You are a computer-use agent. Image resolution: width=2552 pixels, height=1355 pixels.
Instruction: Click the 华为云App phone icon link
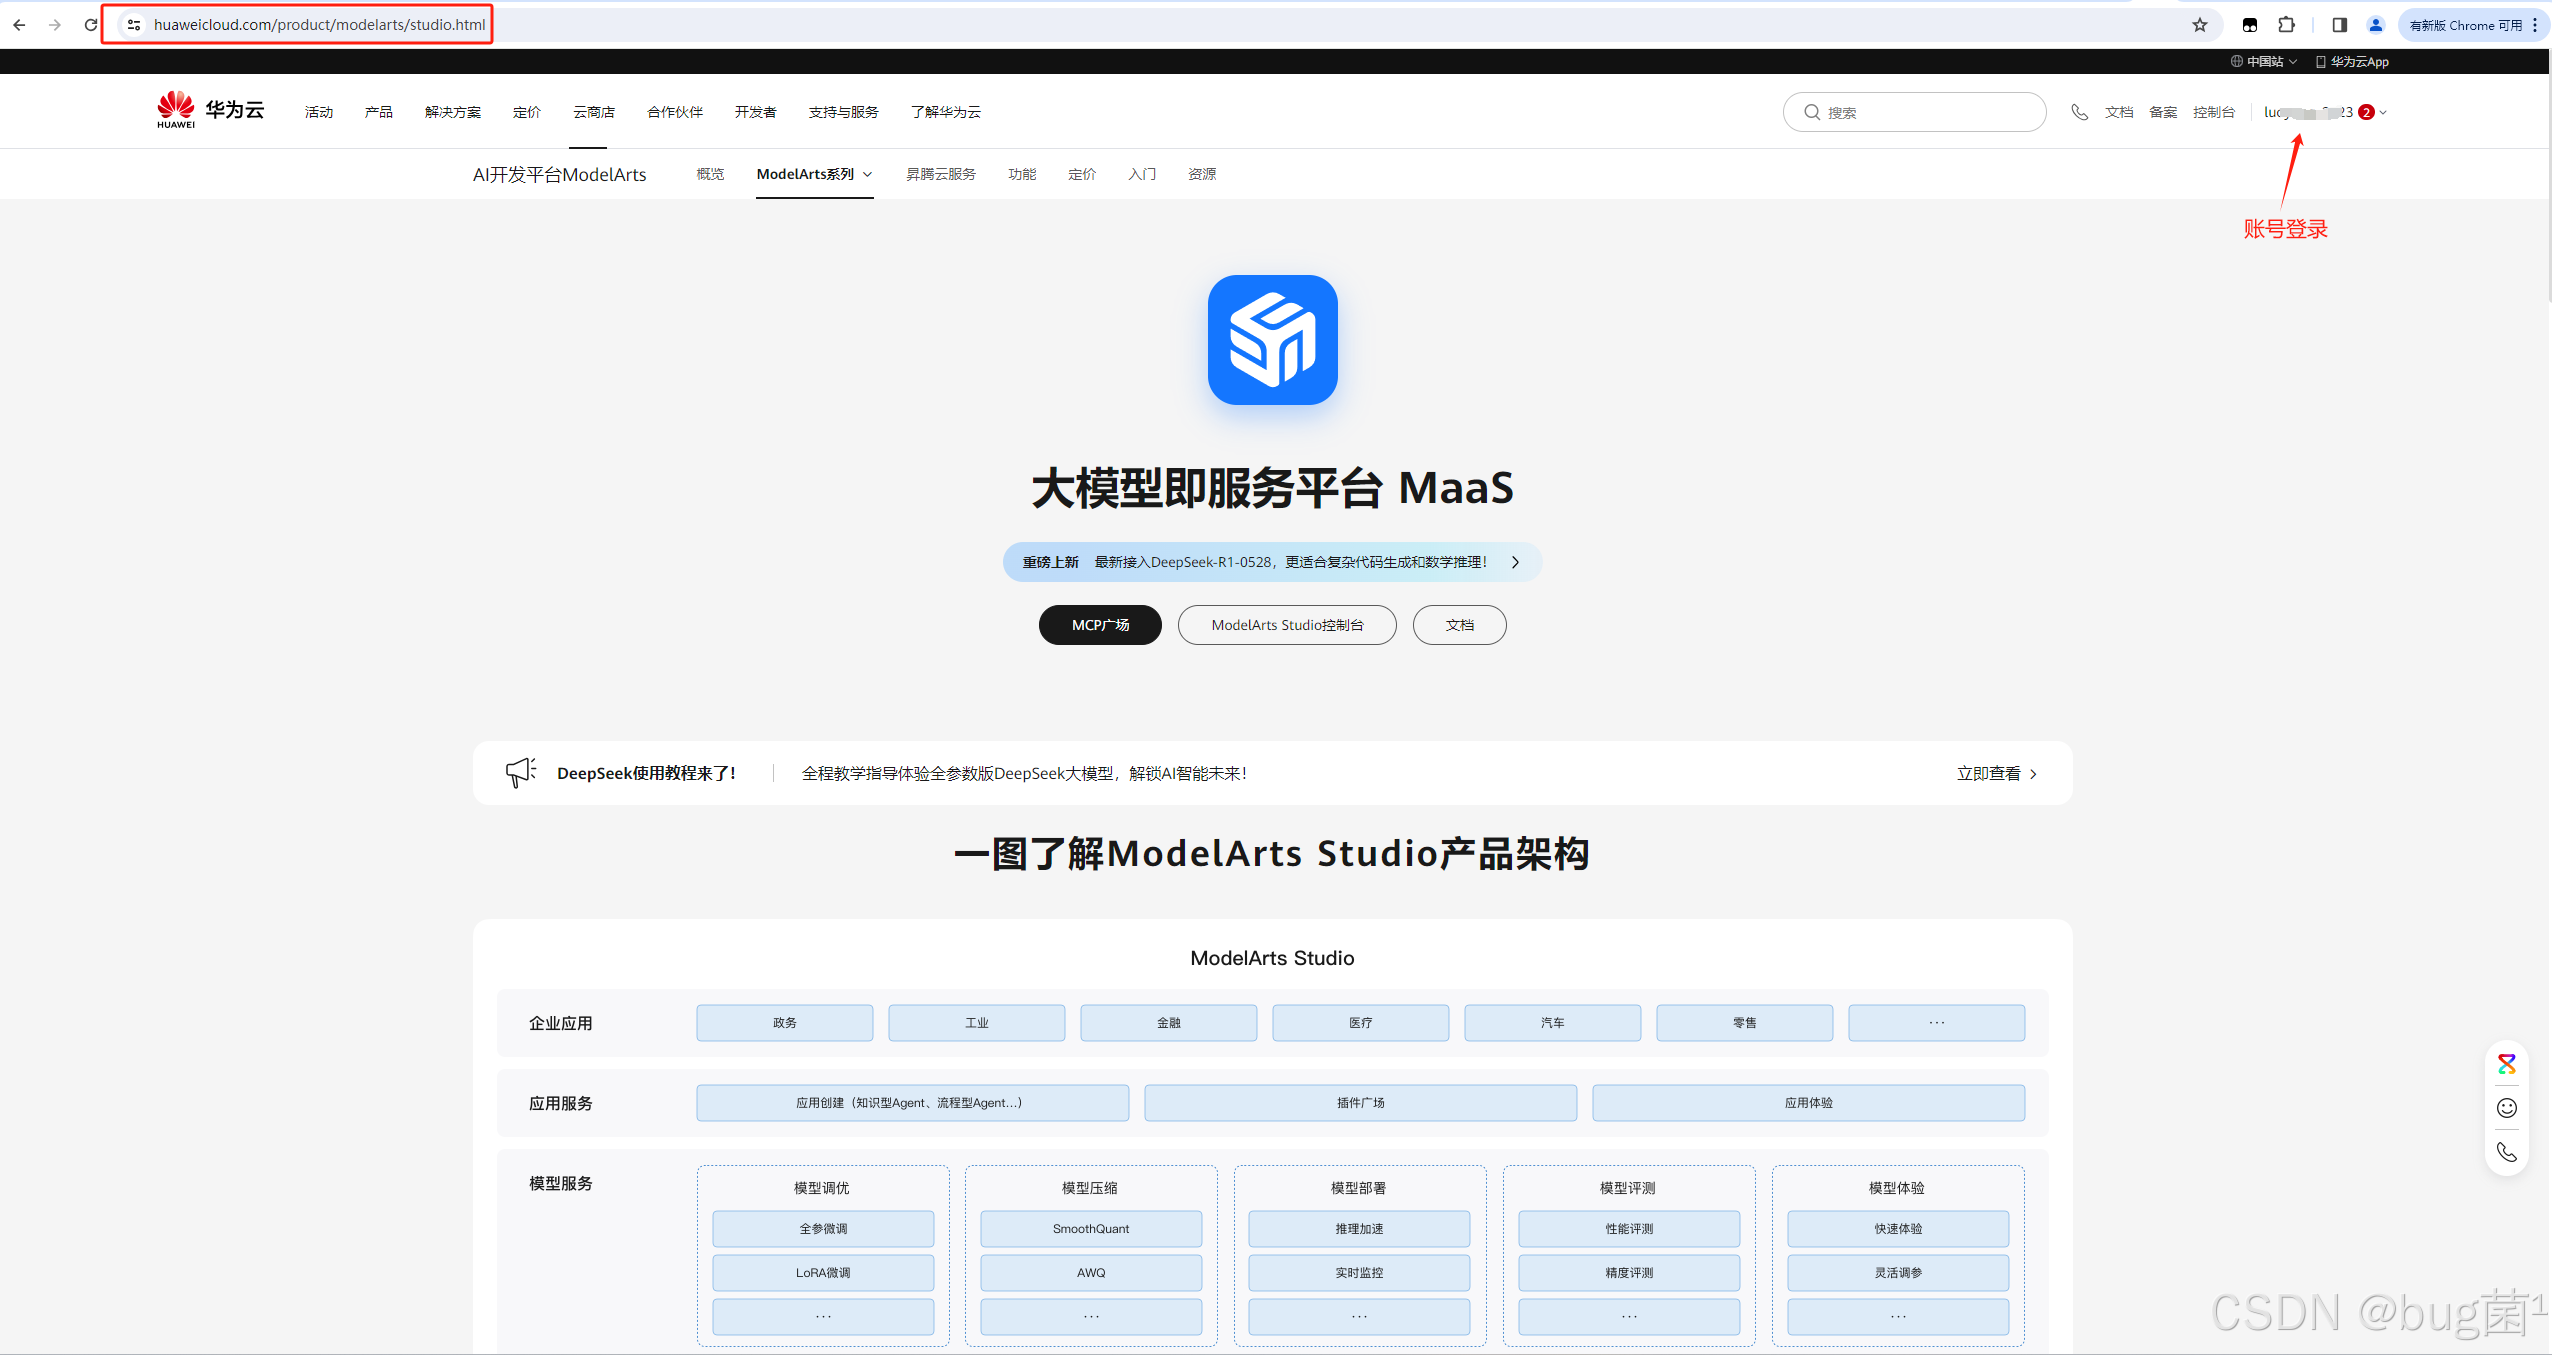tap(2352, 62)
